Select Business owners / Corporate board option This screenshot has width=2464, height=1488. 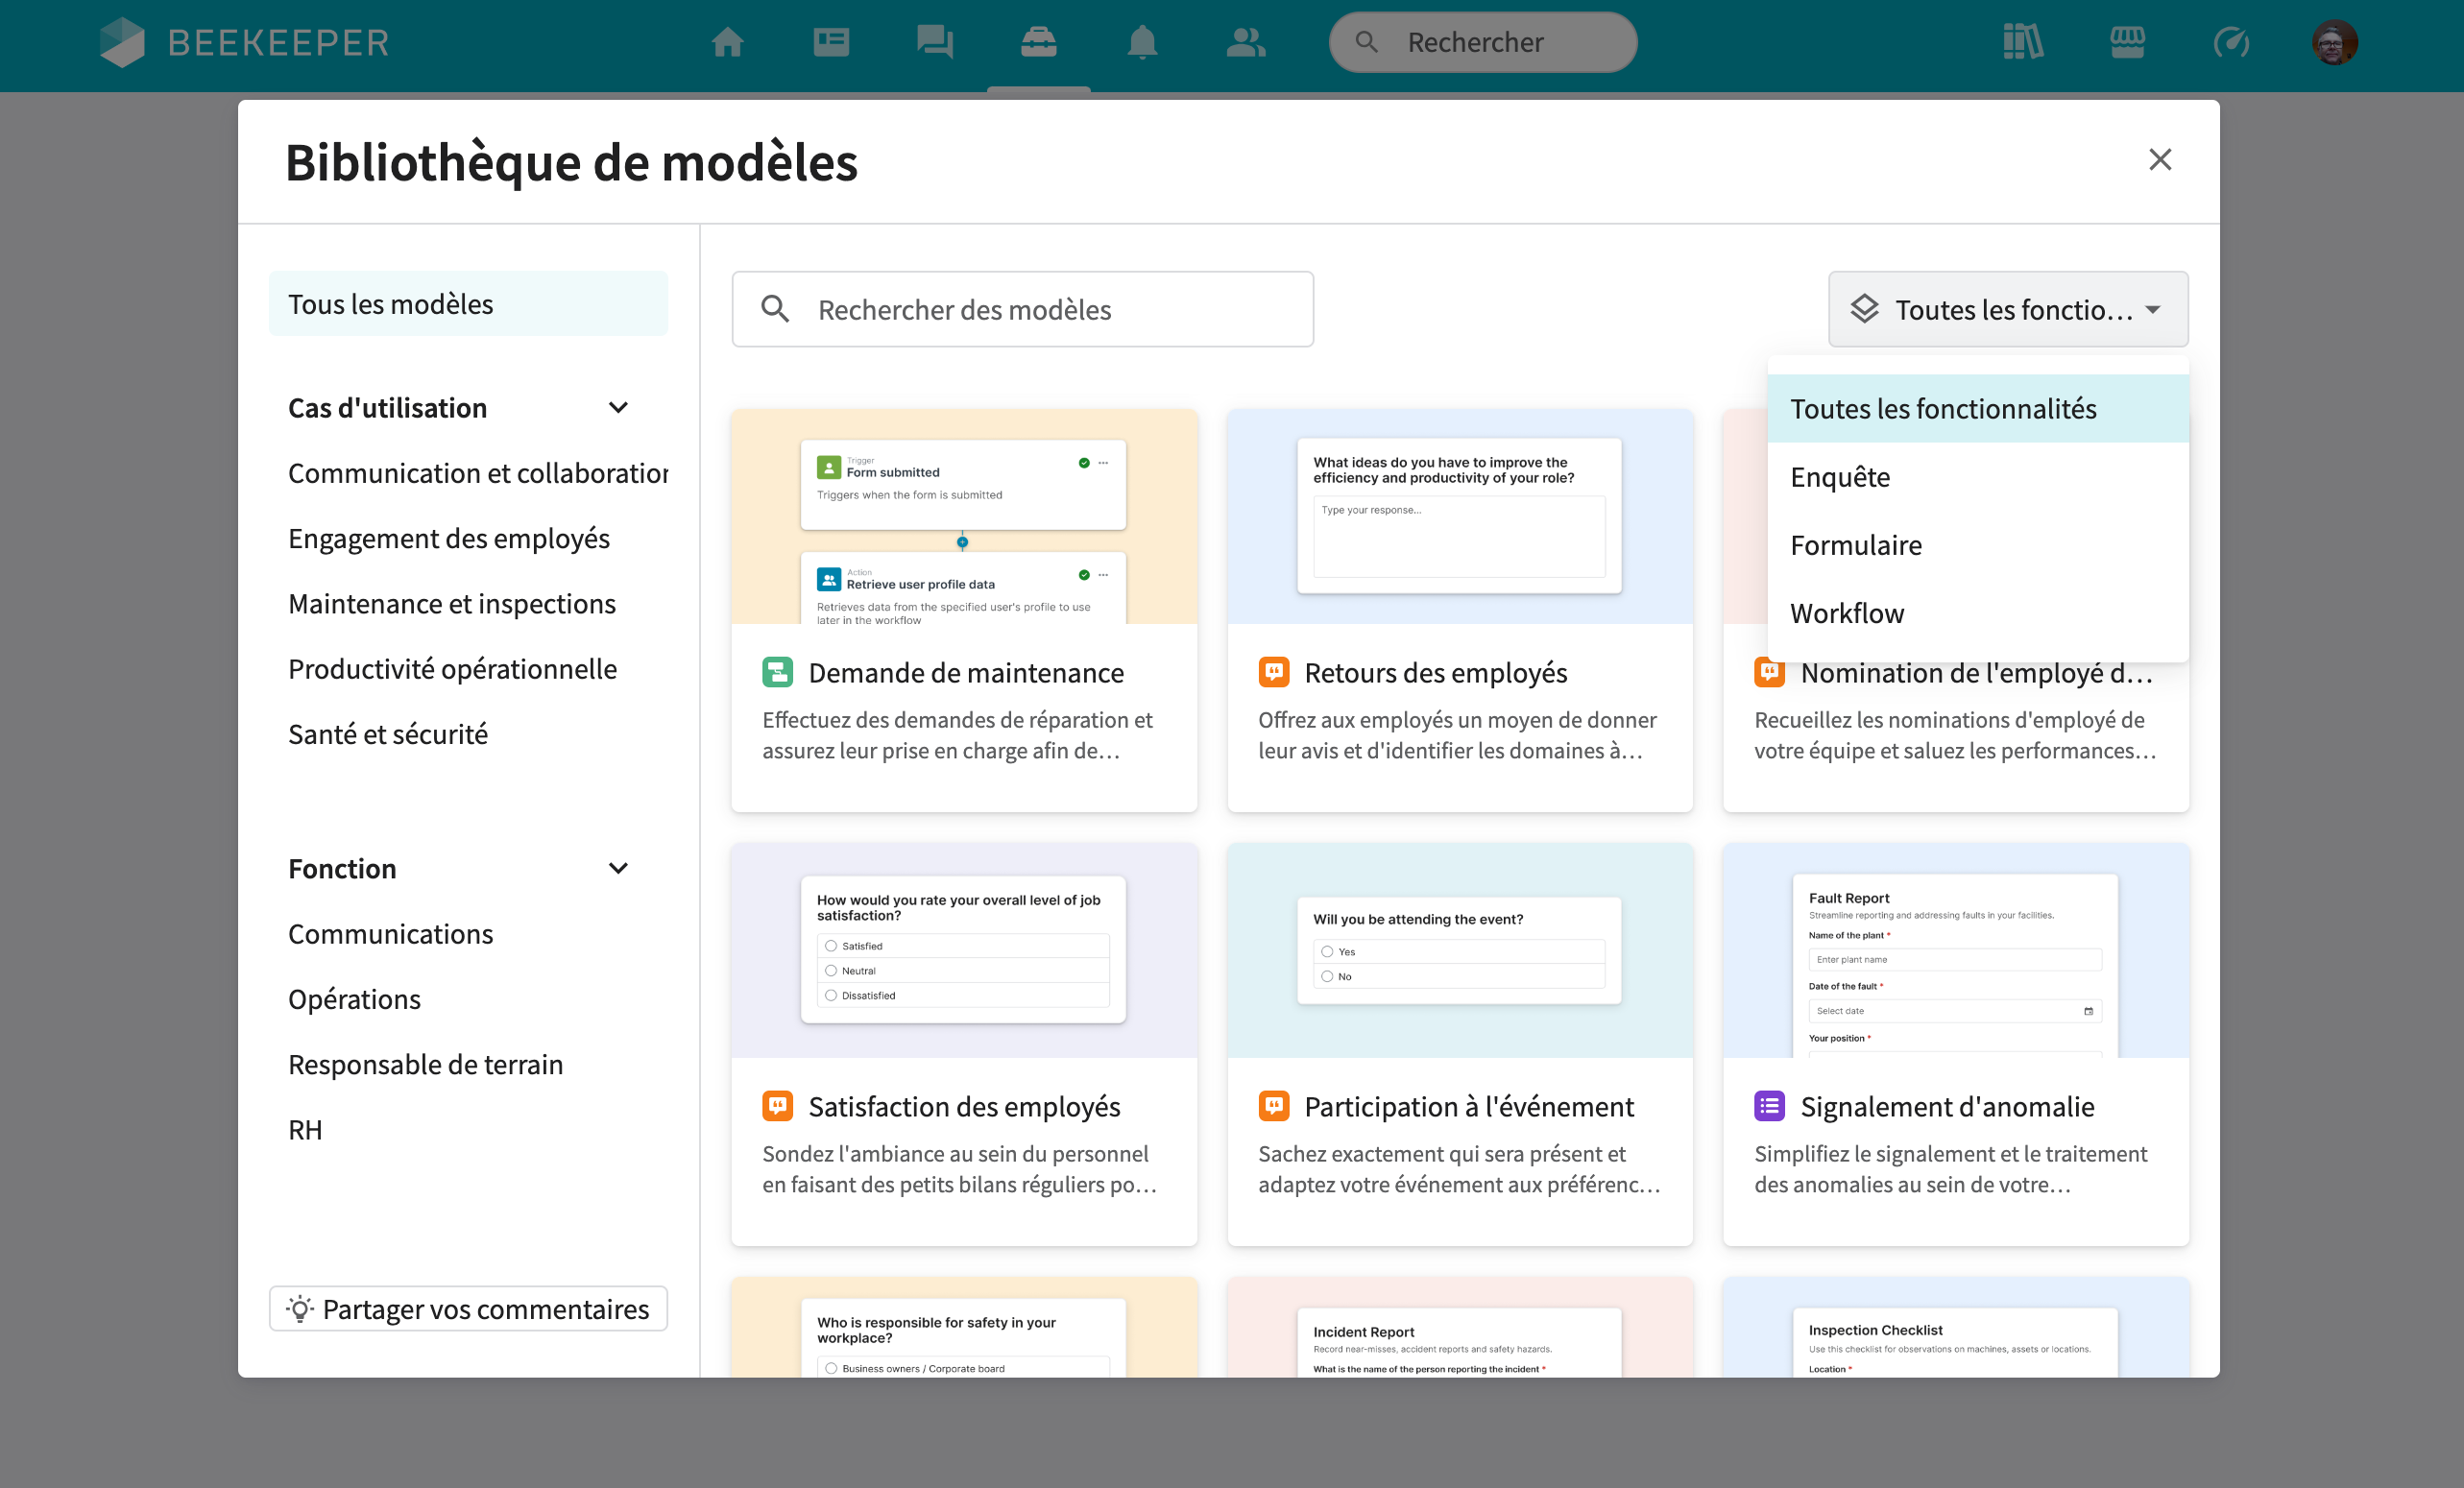pyautogui.click(x=831, y=1367)
